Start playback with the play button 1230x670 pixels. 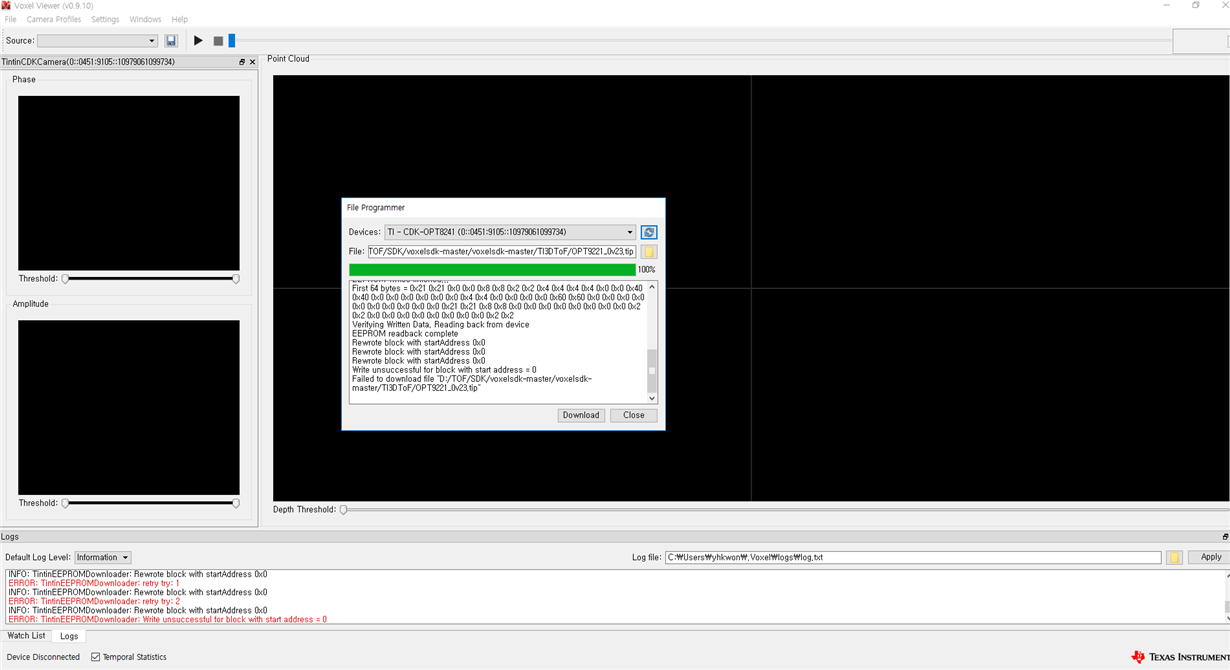point(198,41)
